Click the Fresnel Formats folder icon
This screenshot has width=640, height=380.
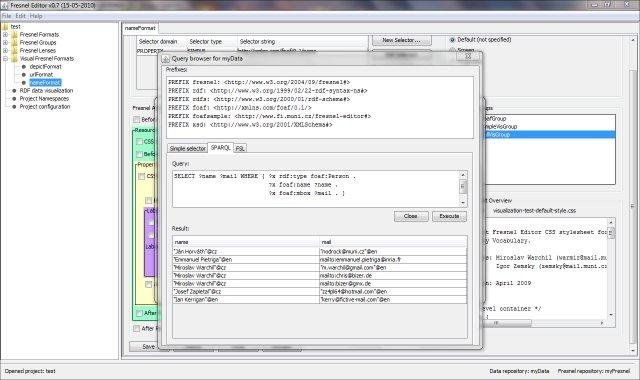point(15,35)
